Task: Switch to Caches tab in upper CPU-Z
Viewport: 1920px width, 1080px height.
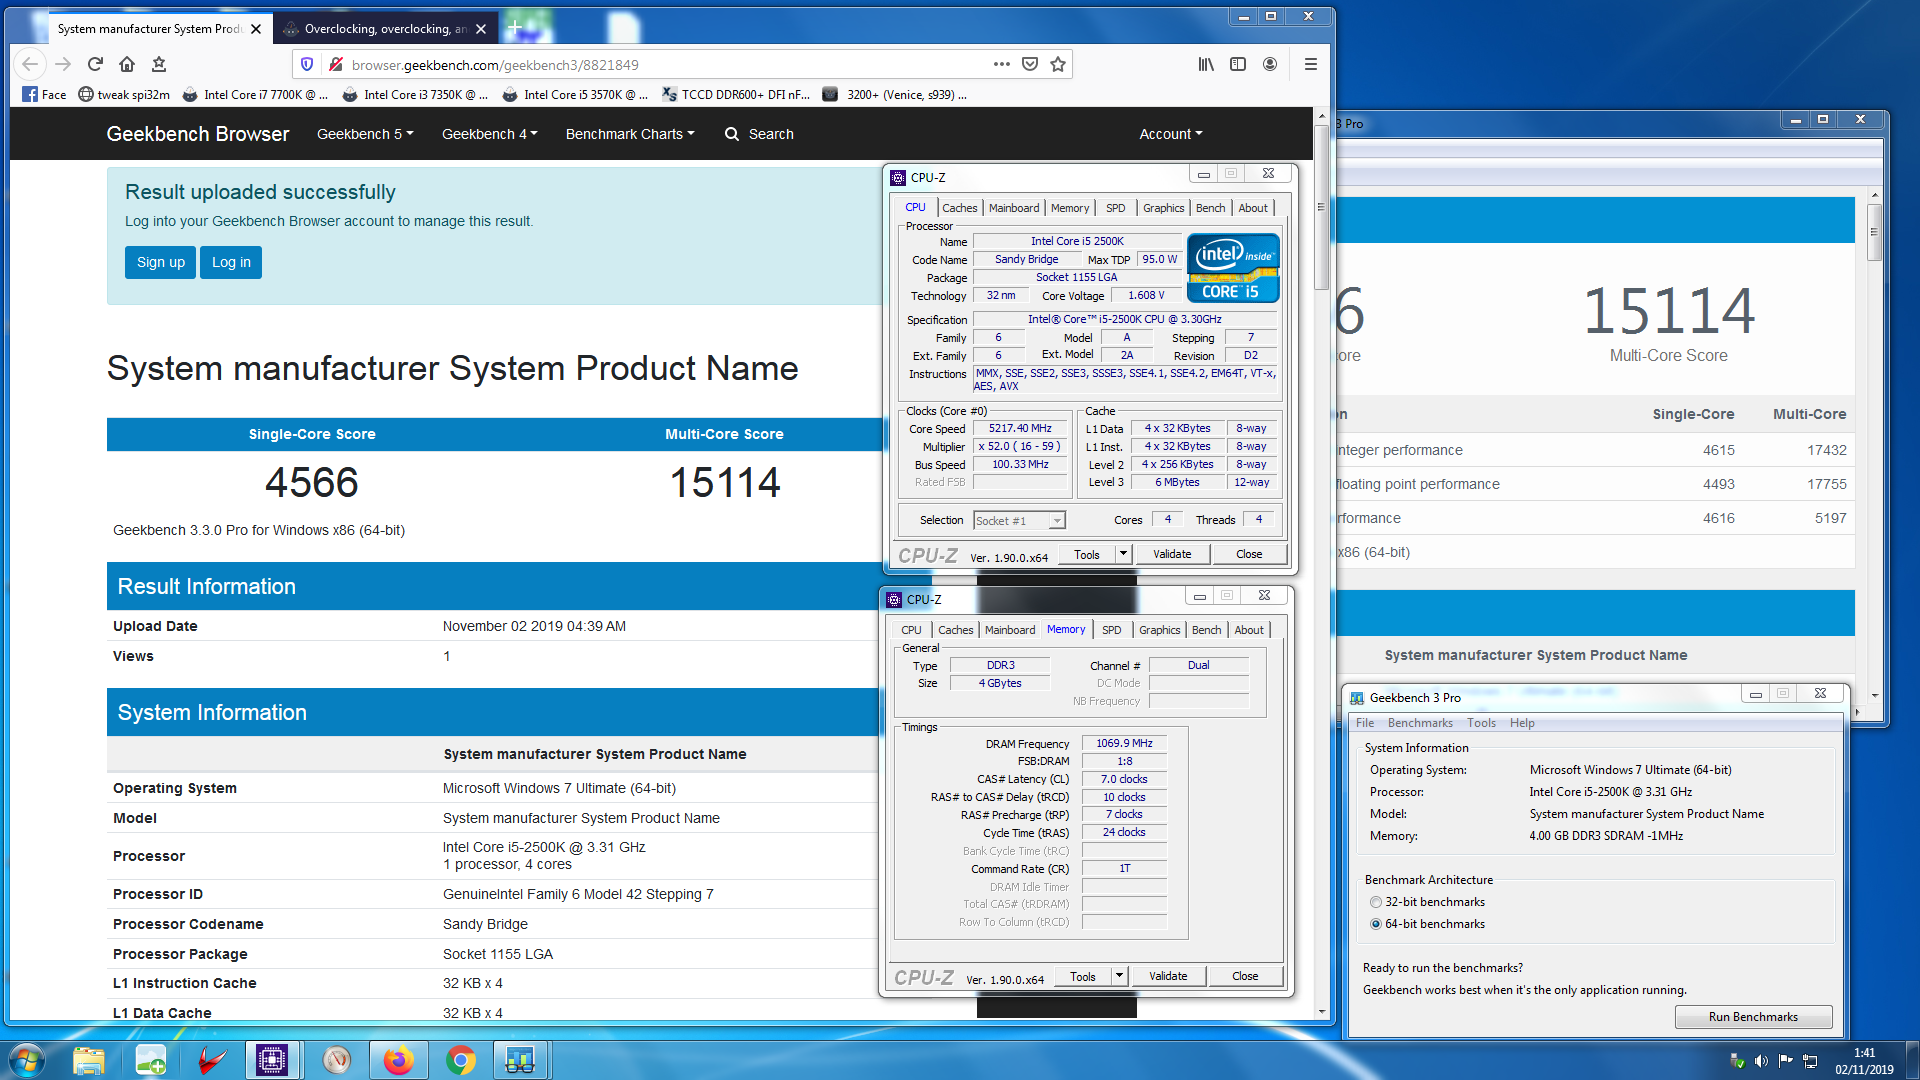Action: click(x=959, y=208)
